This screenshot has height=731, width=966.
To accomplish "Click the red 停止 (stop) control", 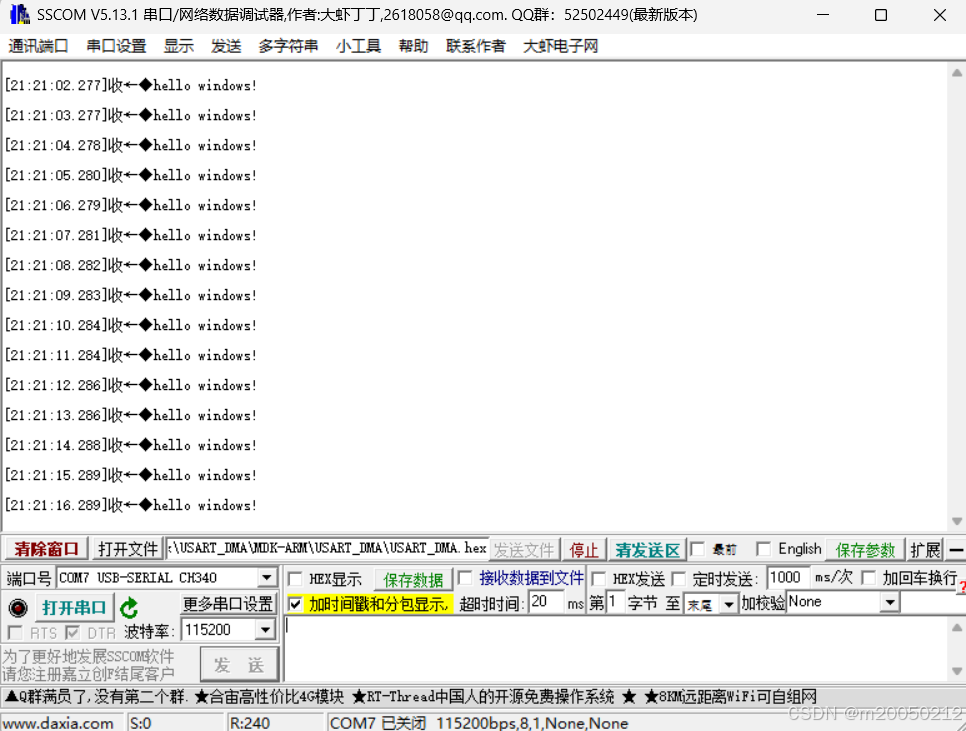I will click(x=584, y=549).
